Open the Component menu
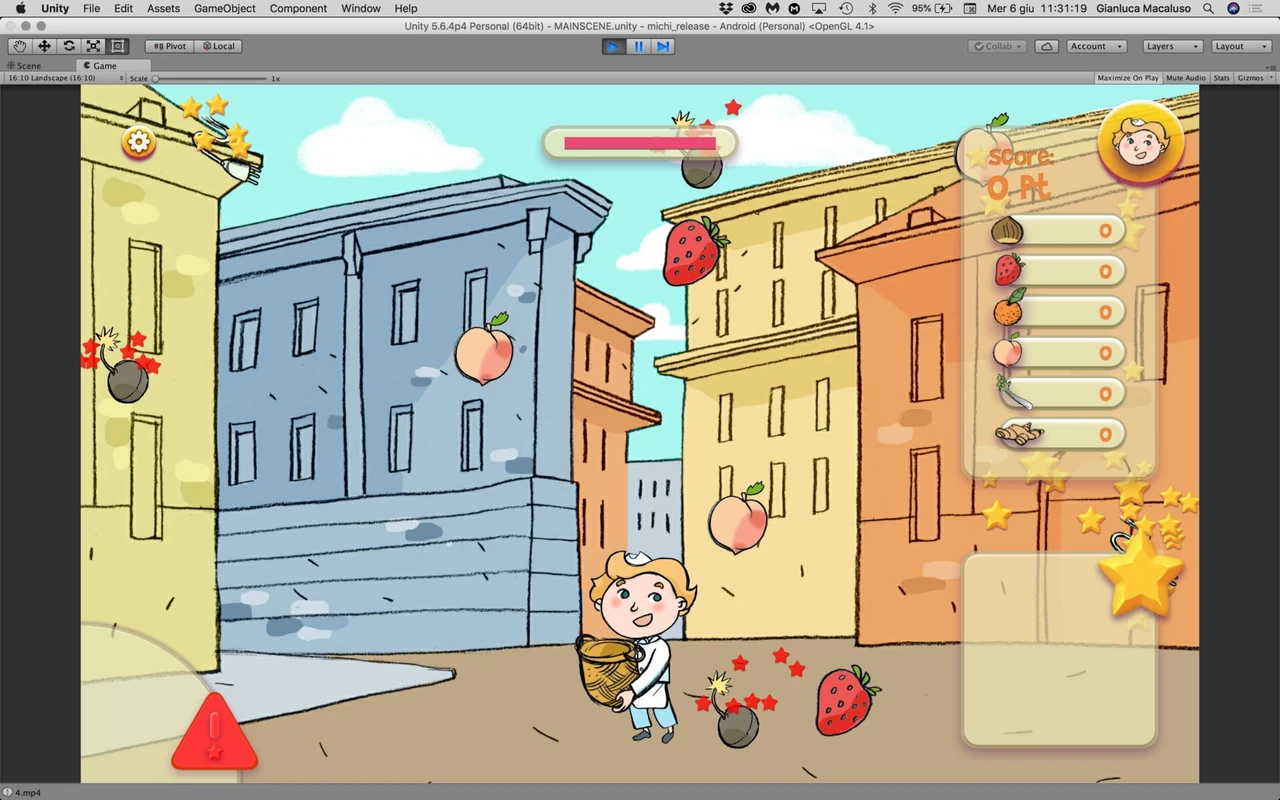The height and width of the screenshot is (800, 1280). pyautogui.click(x=298, y=8)
